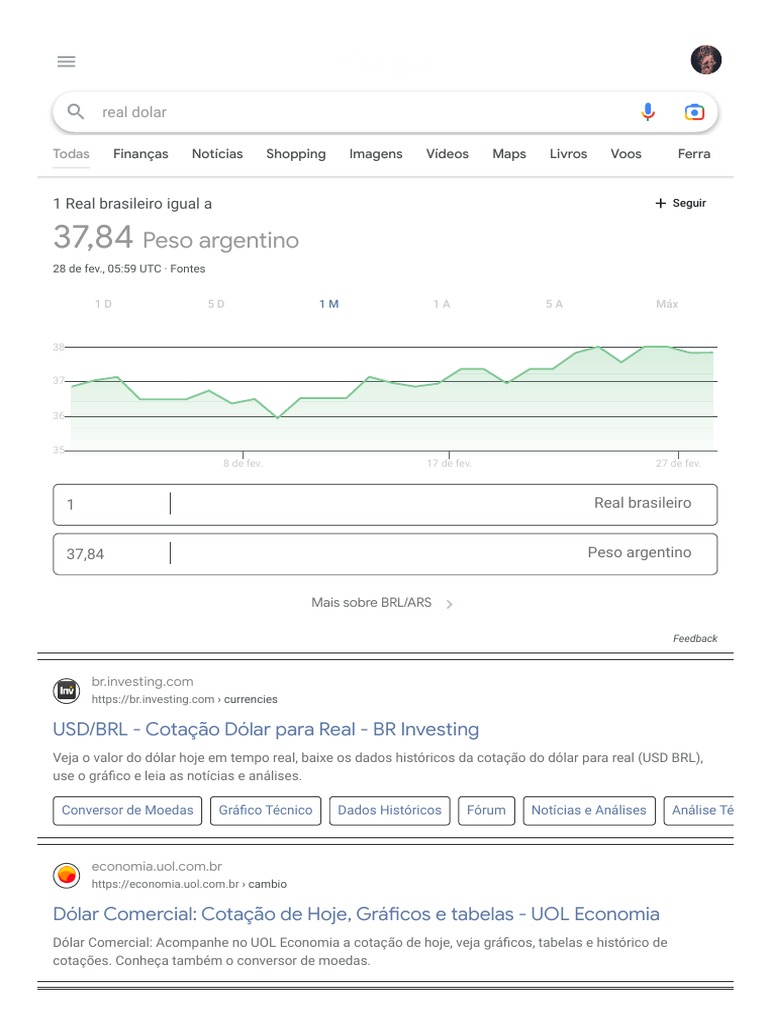Click the profile avatar picture

click(706, 60)
